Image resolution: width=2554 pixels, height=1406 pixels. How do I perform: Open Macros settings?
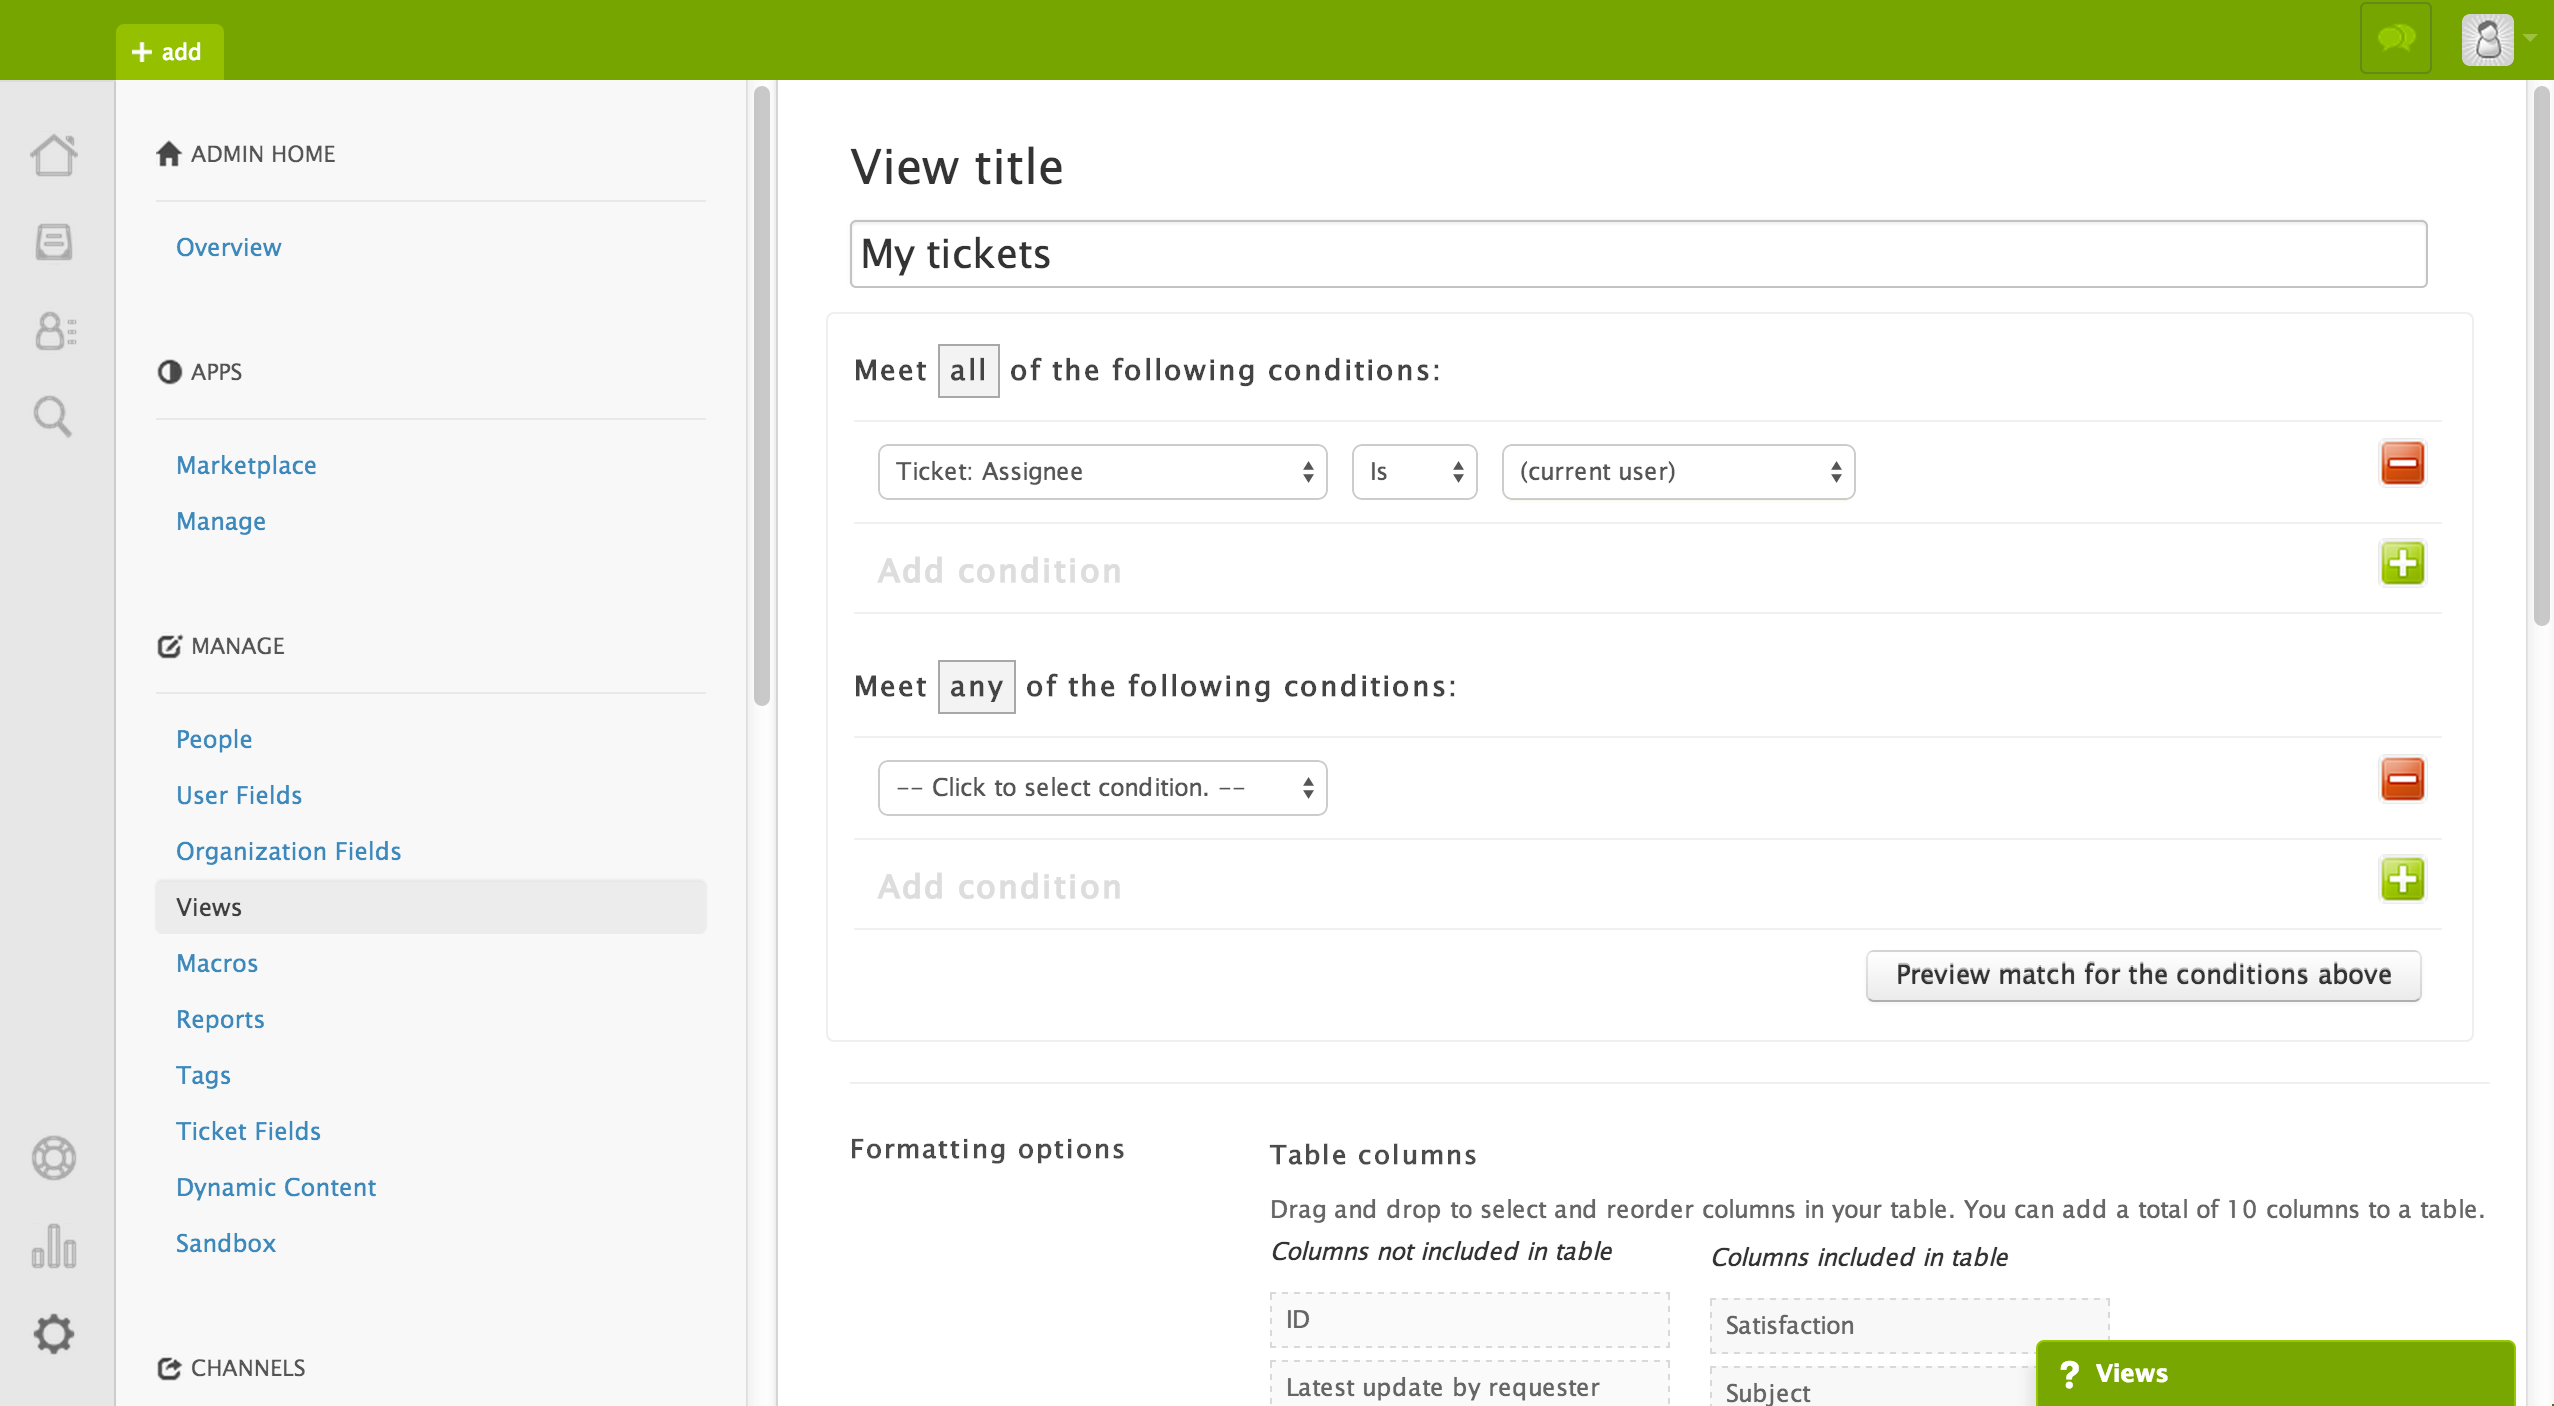[x=217, y=963]
